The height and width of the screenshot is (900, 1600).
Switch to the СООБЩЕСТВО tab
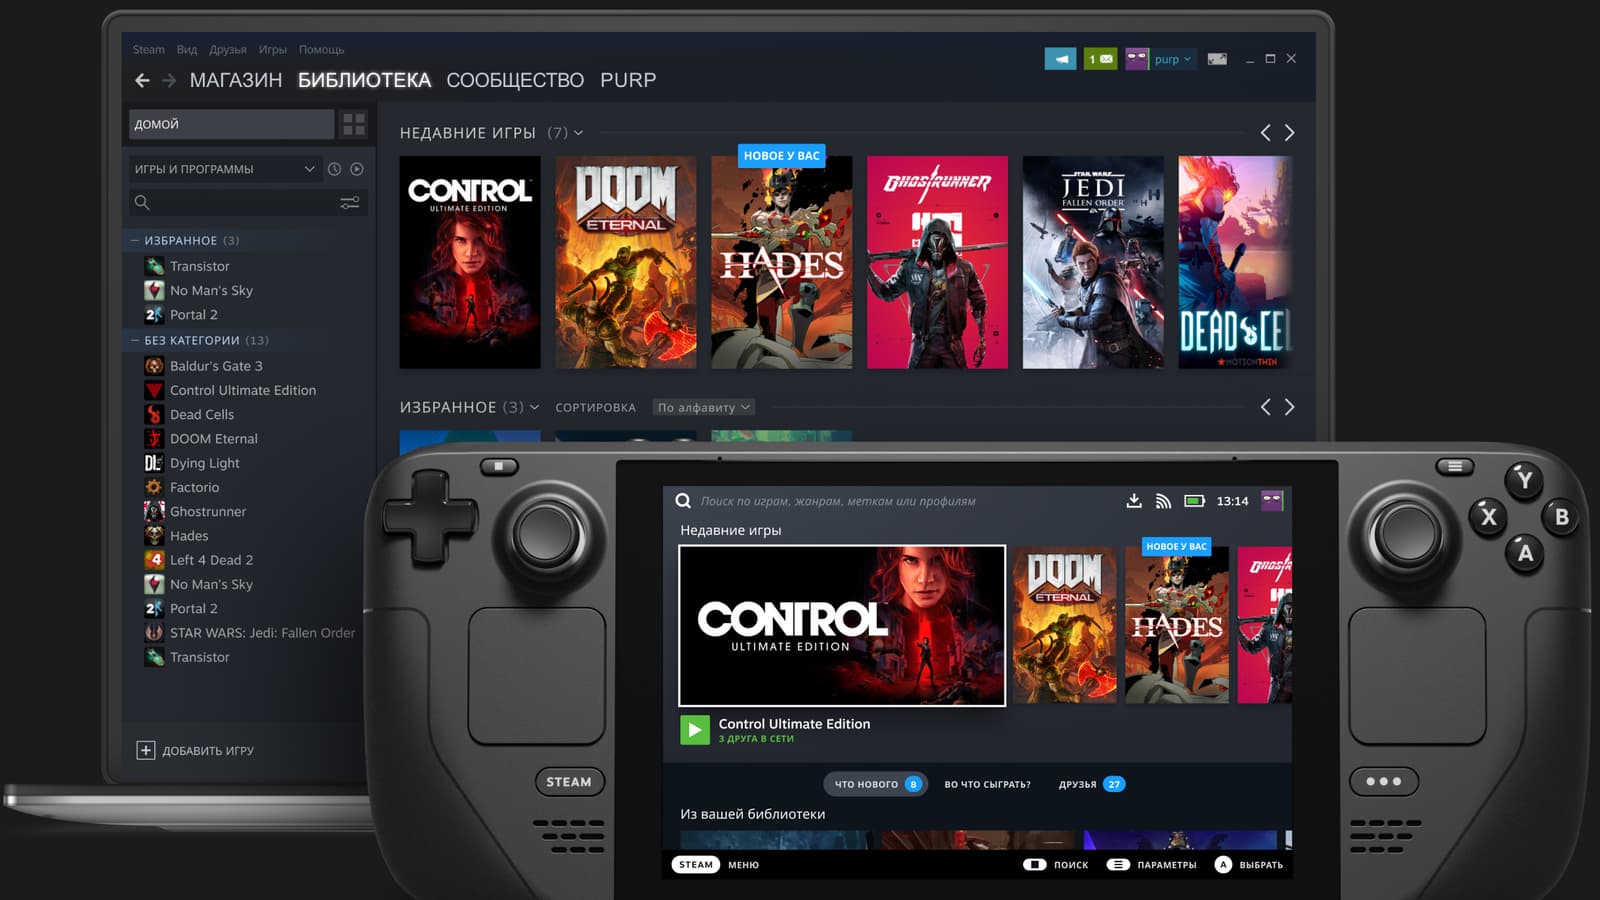(515, 80)
